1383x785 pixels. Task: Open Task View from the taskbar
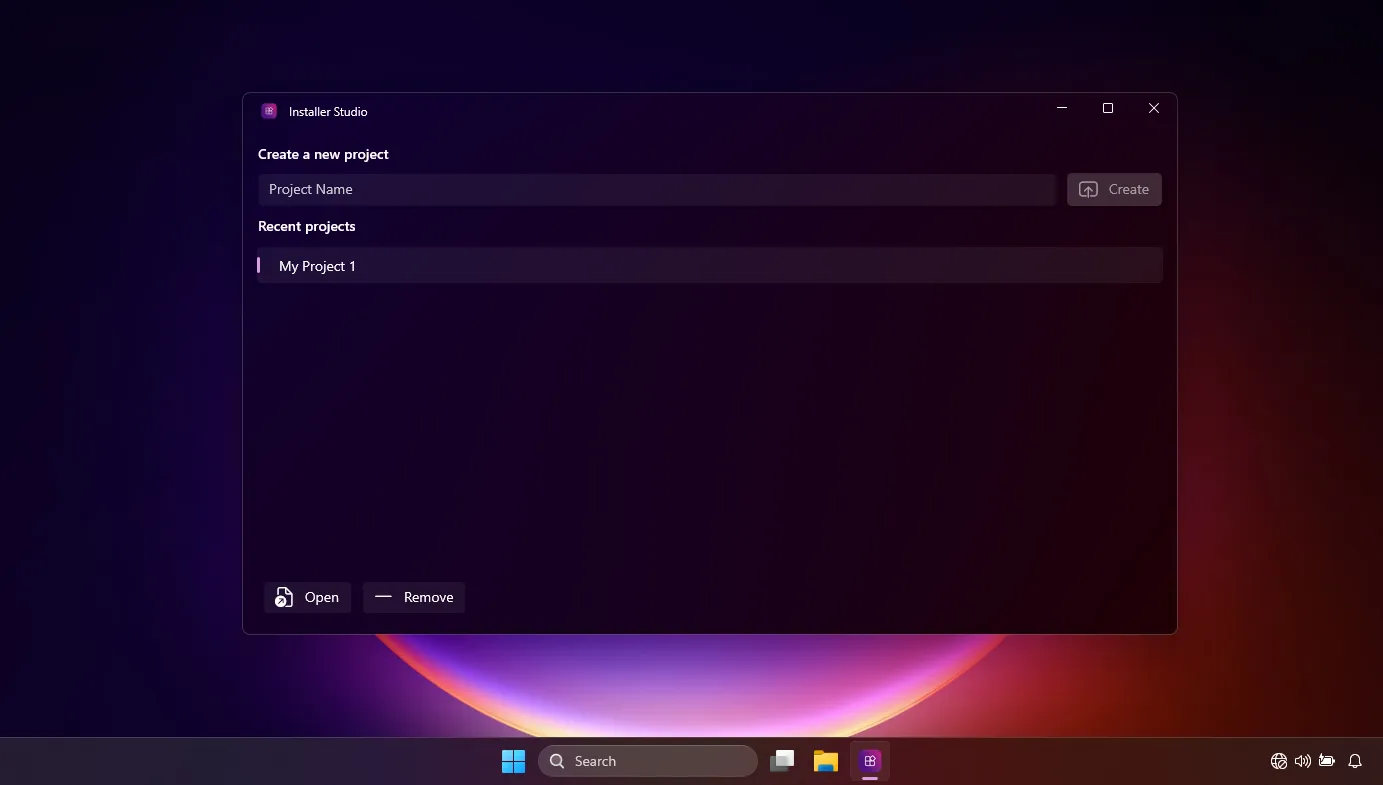point(782,761)
